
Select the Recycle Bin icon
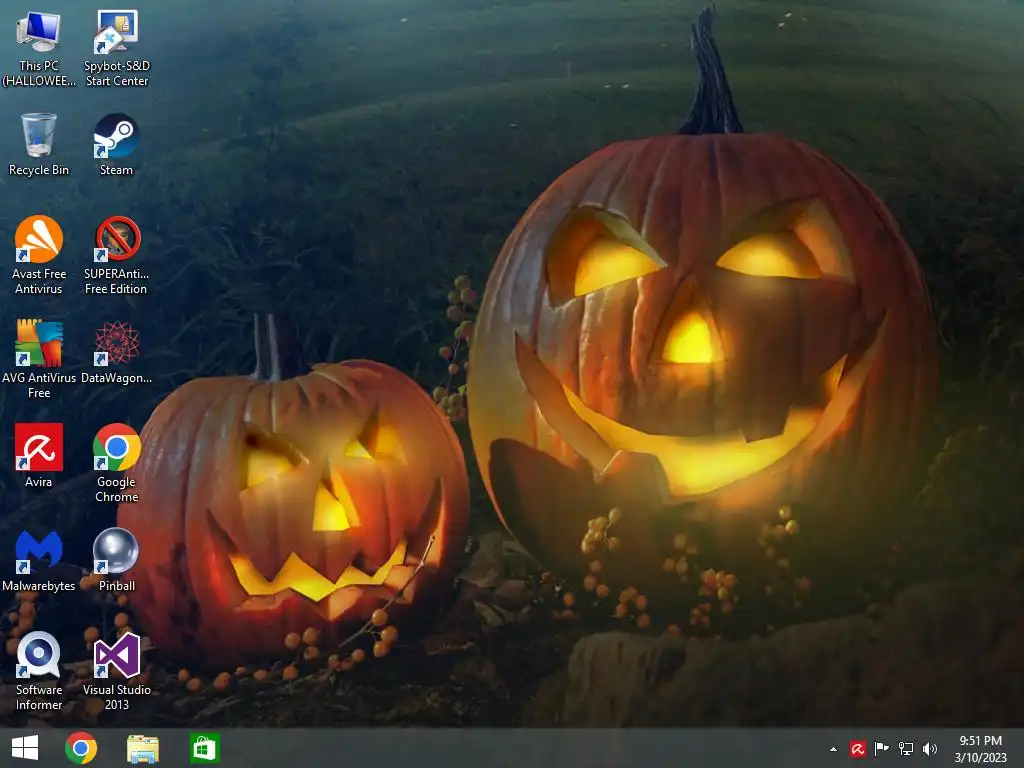tap(39, 144)
